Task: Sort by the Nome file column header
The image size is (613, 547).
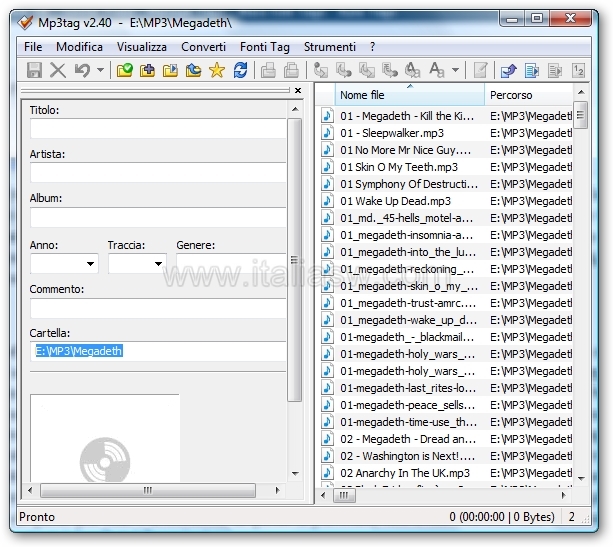Action: click(409, 95)
